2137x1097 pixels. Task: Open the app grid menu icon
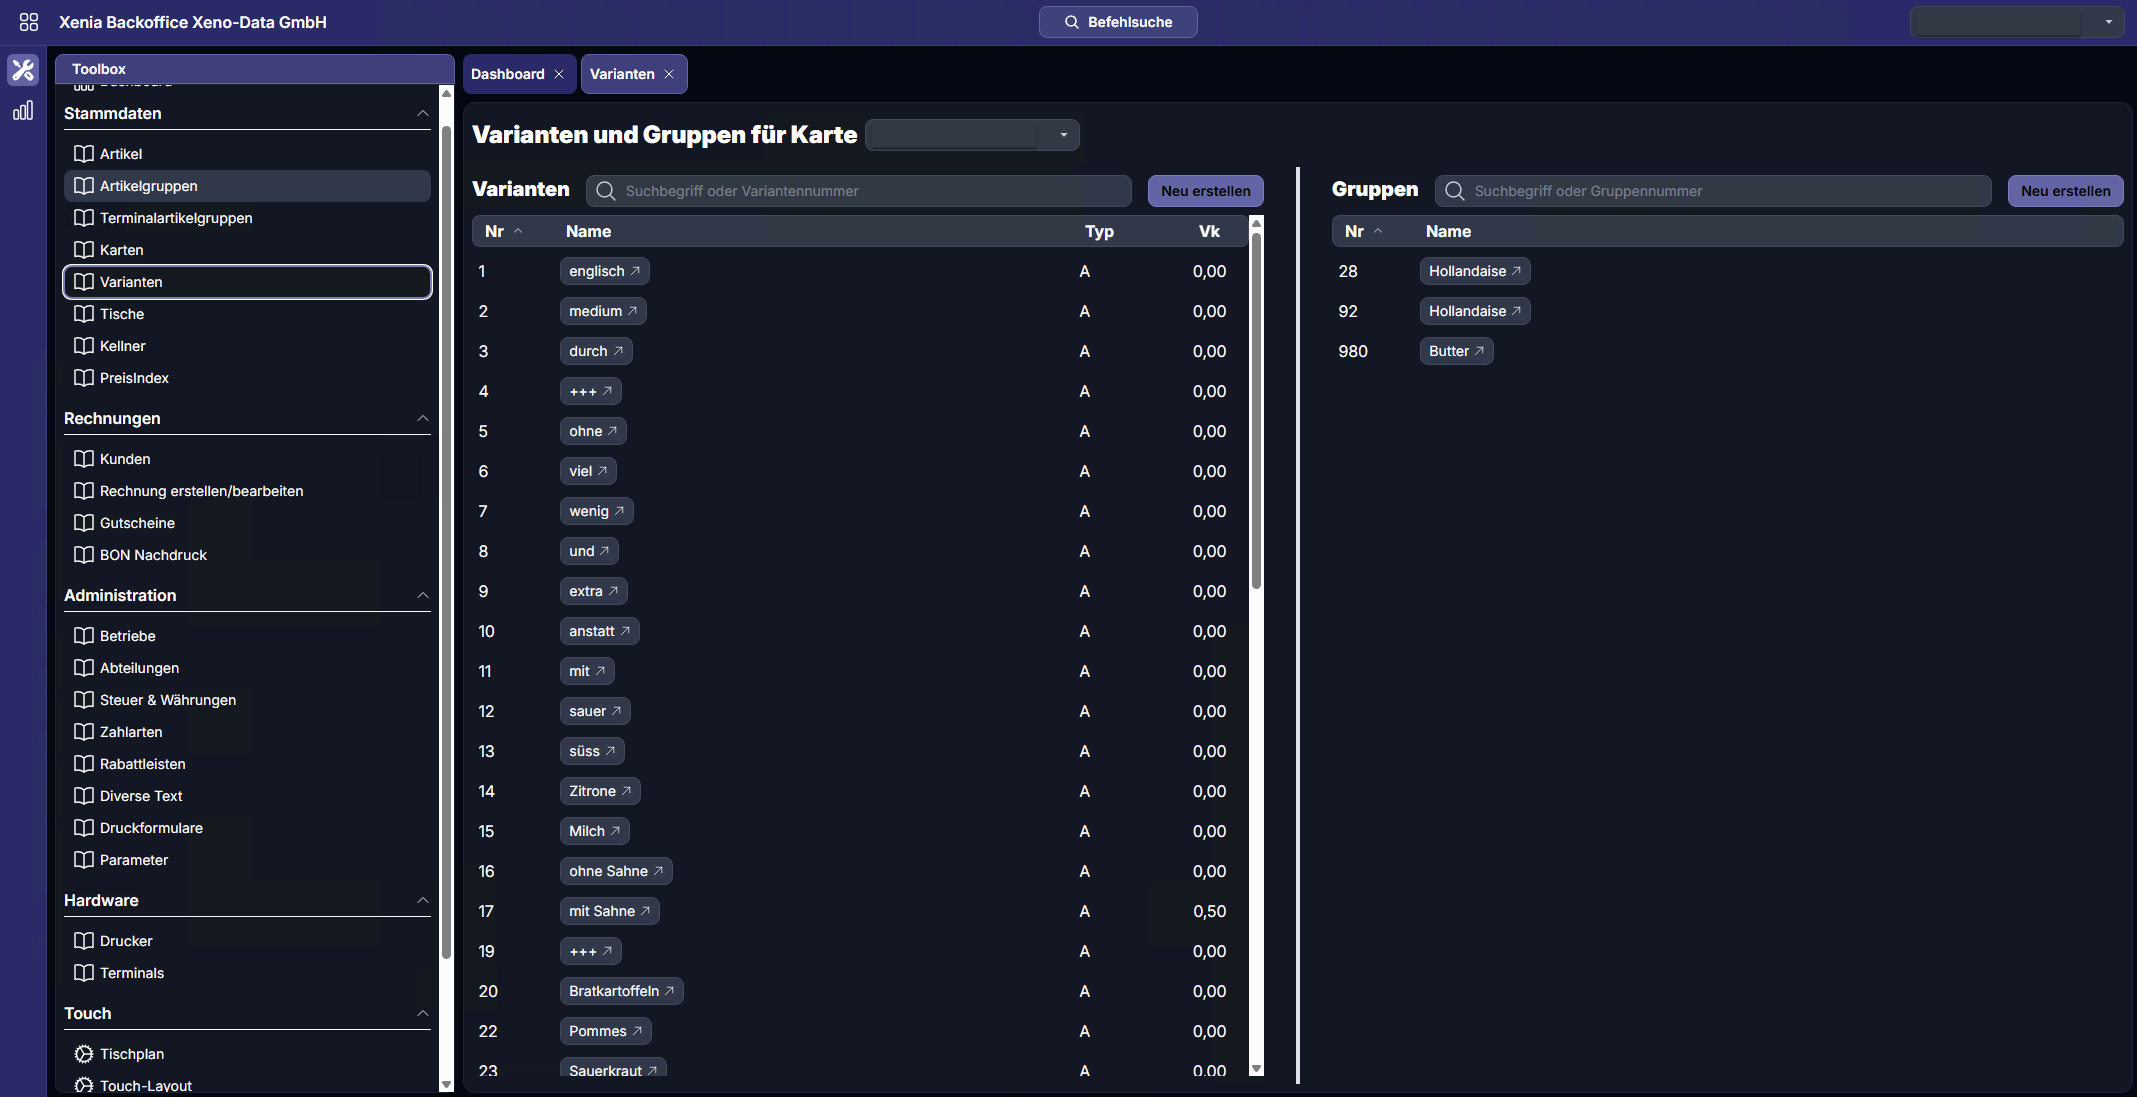click(x=28, y=22)
